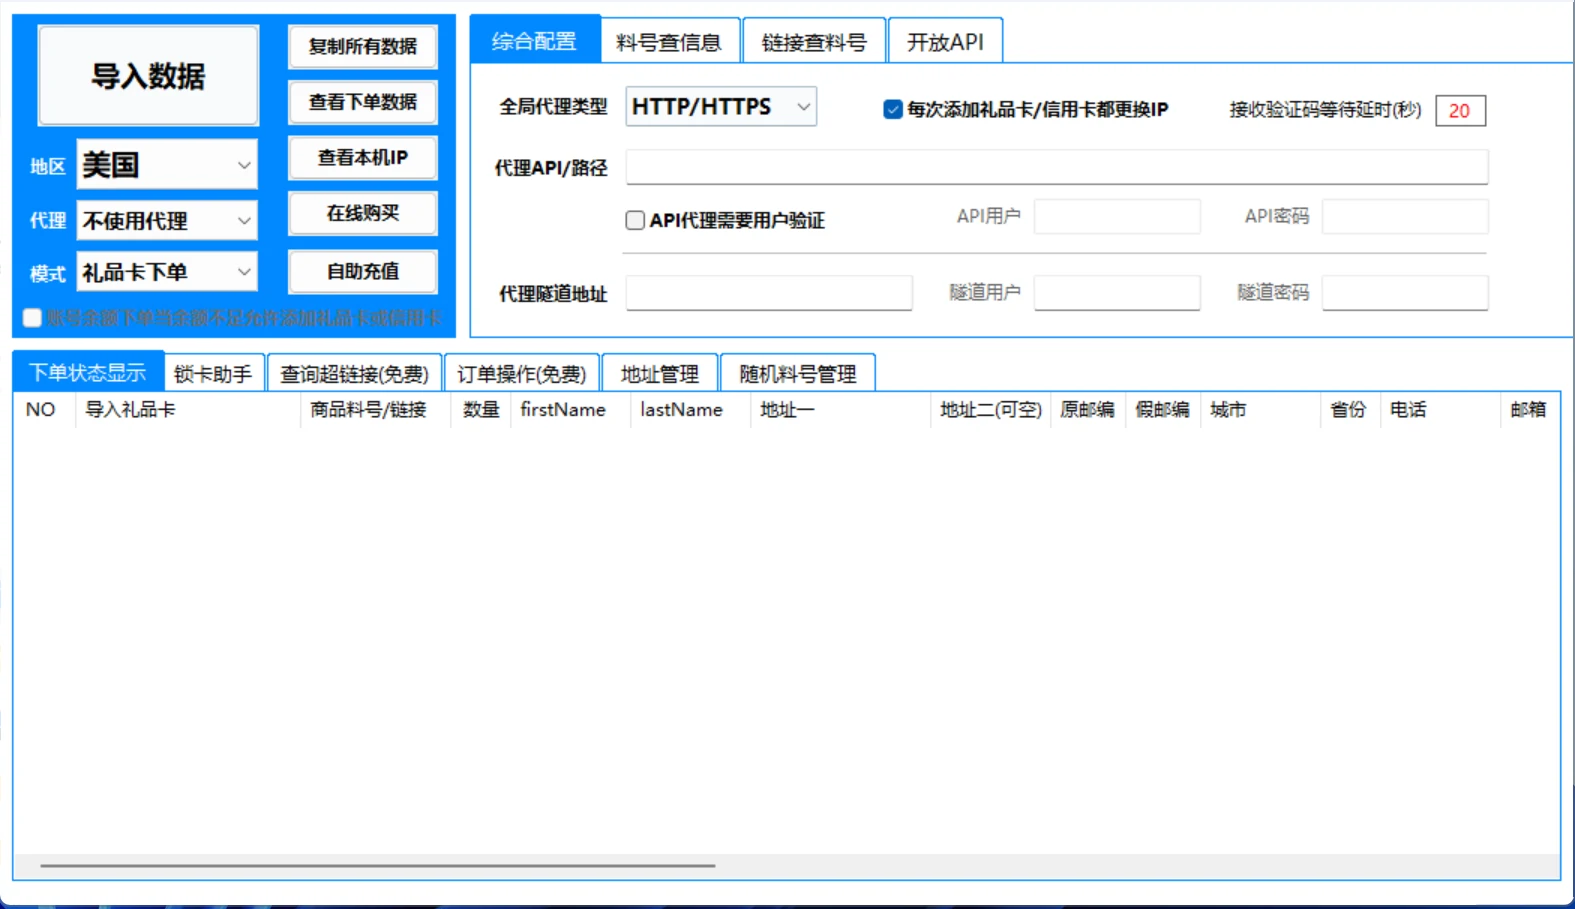This screenshot has height=909, width=1575.
Task: Click 自助充值 button
Action: click(363, 271)
